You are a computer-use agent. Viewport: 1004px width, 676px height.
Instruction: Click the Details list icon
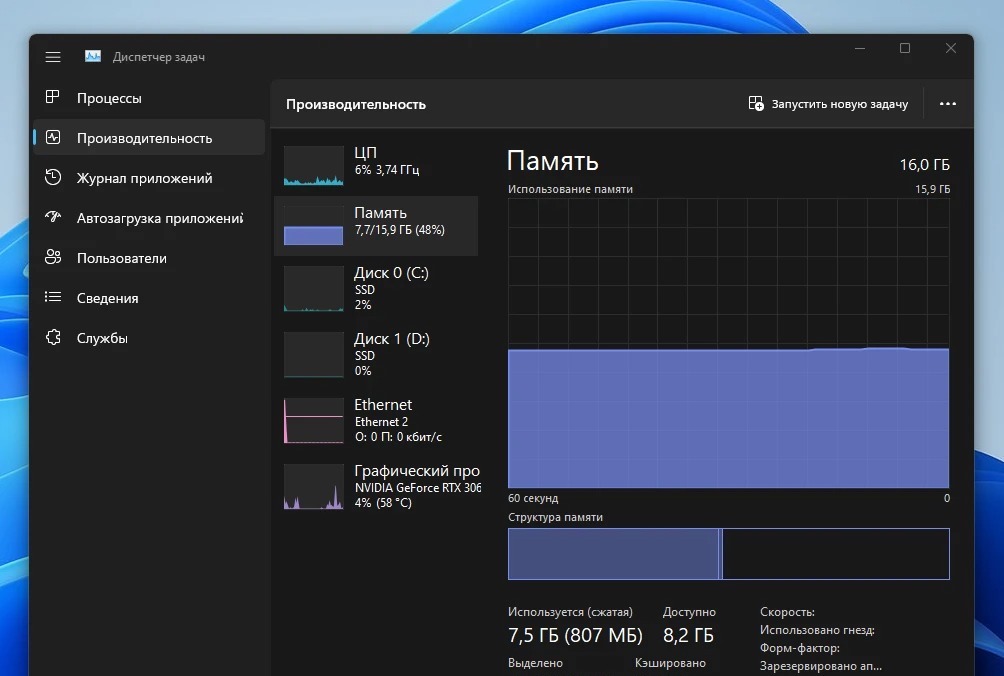(54, 298)
